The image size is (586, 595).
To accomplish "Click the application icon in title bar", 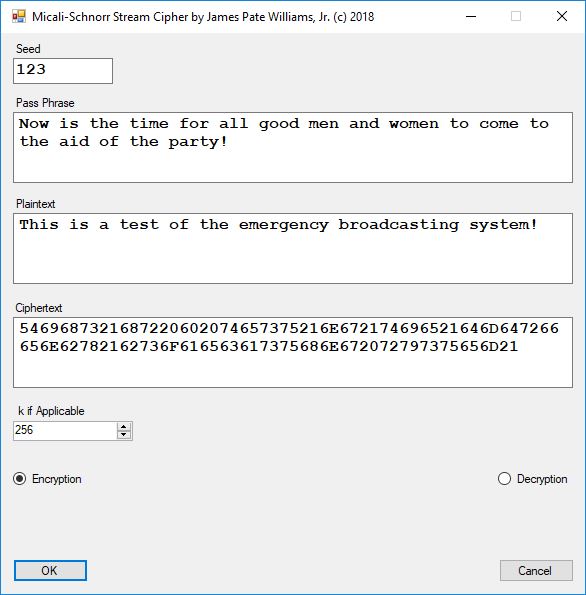I will (19, 17).
